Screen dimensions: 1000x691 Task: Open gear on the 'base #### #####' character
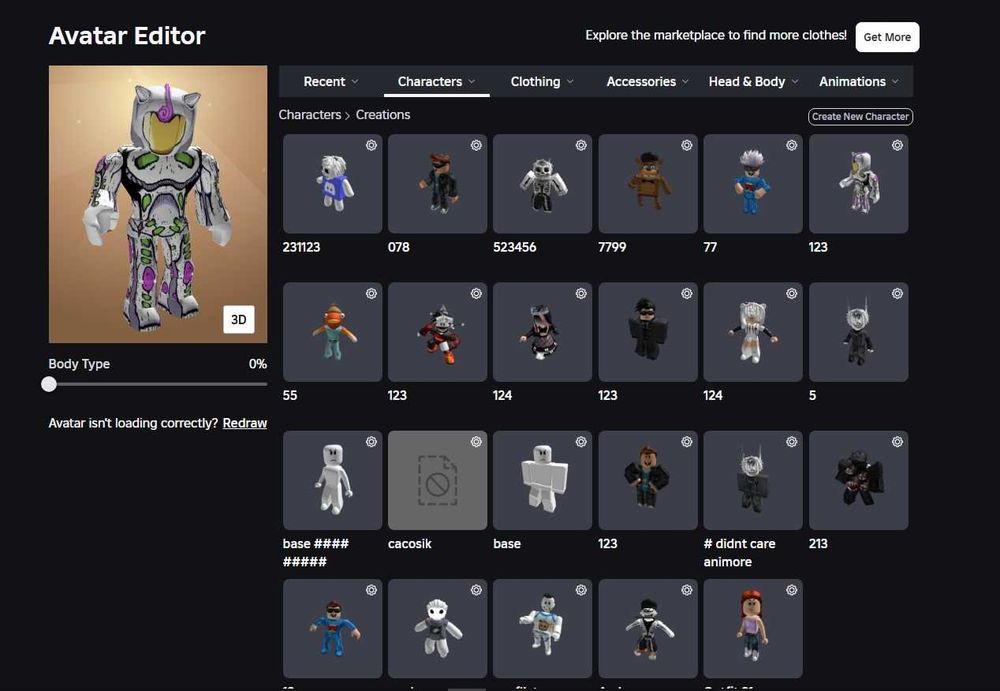point(371,442)
